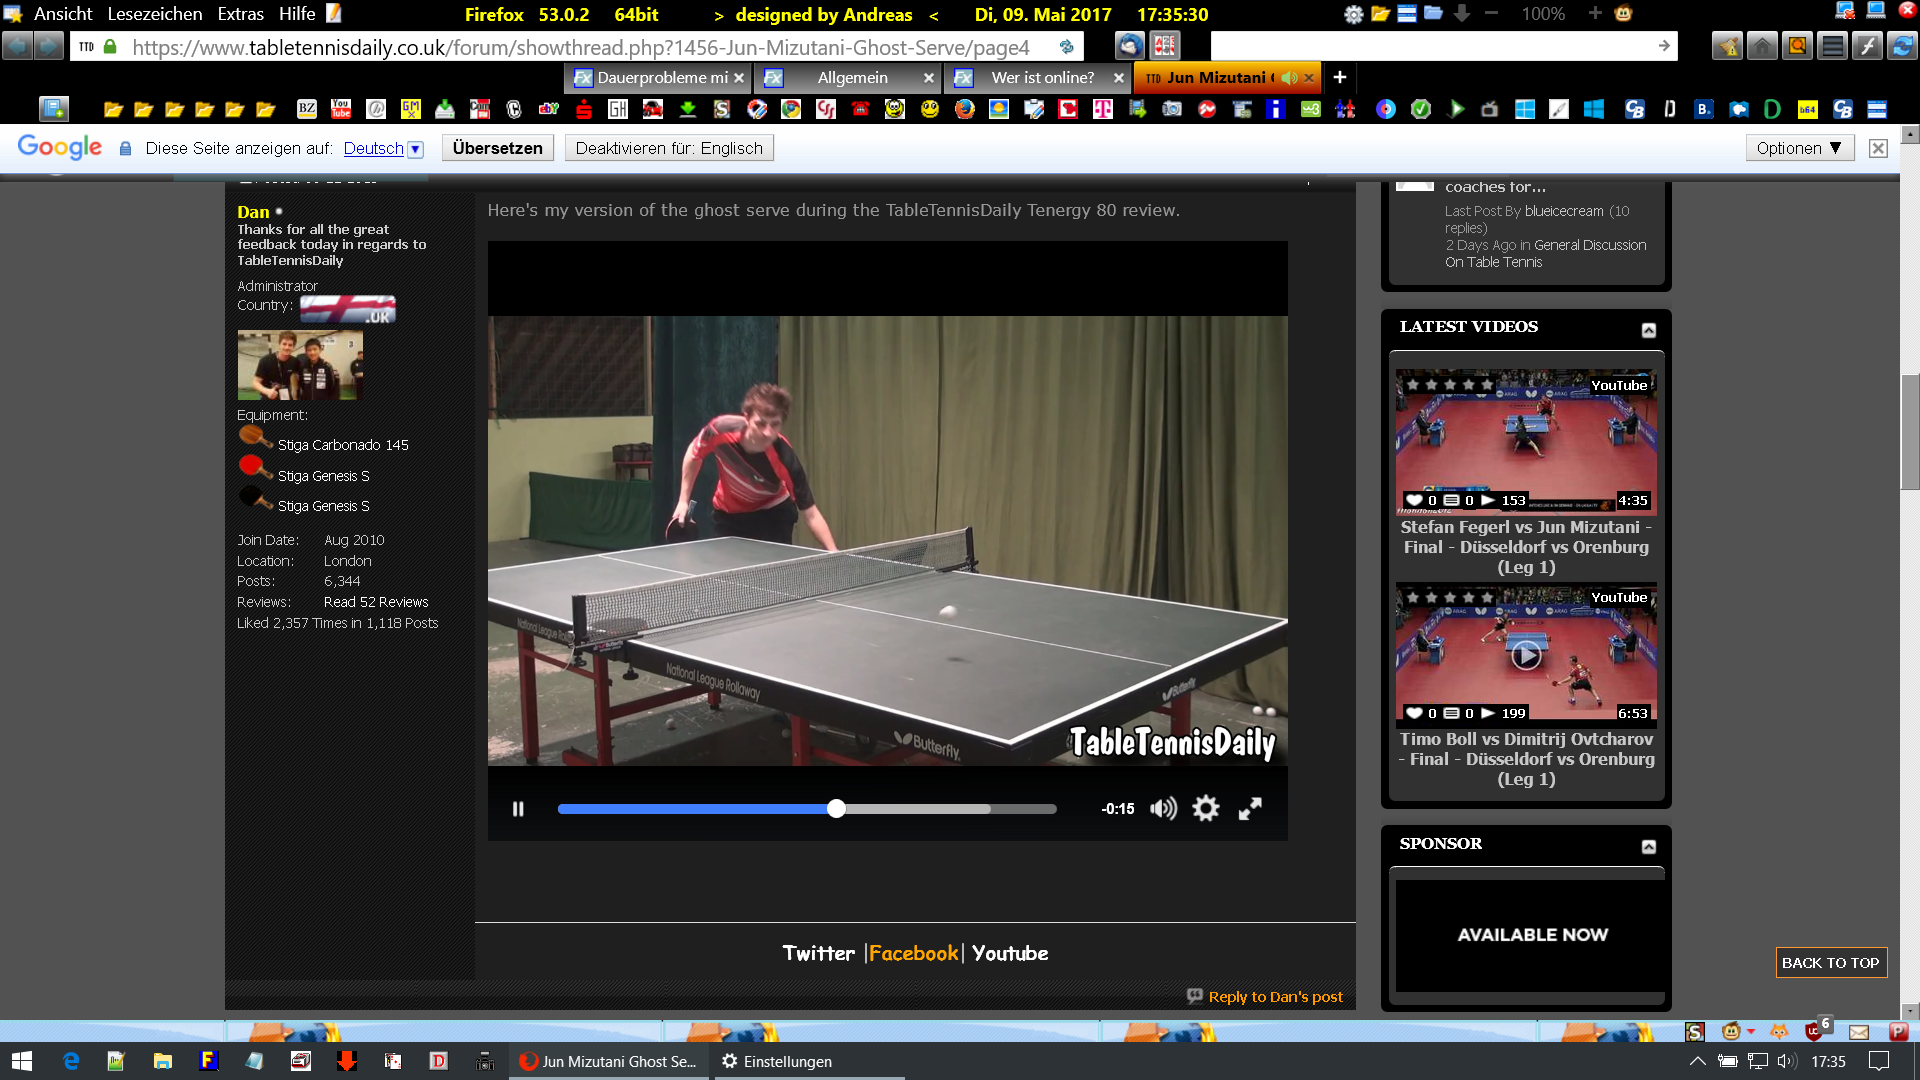The width and height of the screenshot is (1920, 1080).
Task: Pause the ghost serve video
Action: point(518,809)
